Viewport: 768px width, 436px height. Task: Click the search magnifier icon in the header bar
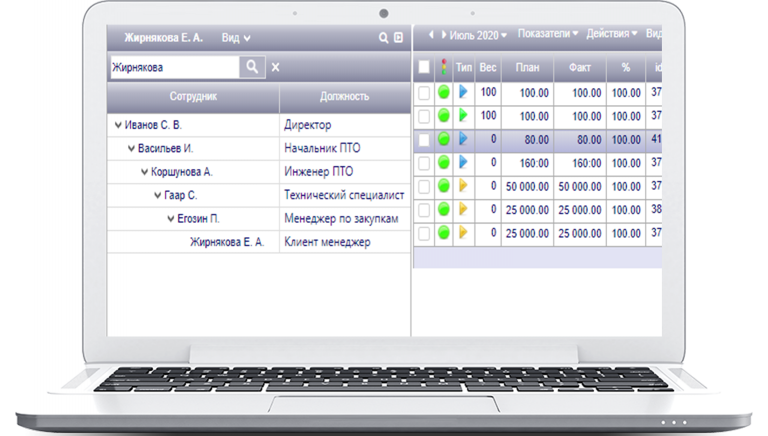[x=384, y=38]
